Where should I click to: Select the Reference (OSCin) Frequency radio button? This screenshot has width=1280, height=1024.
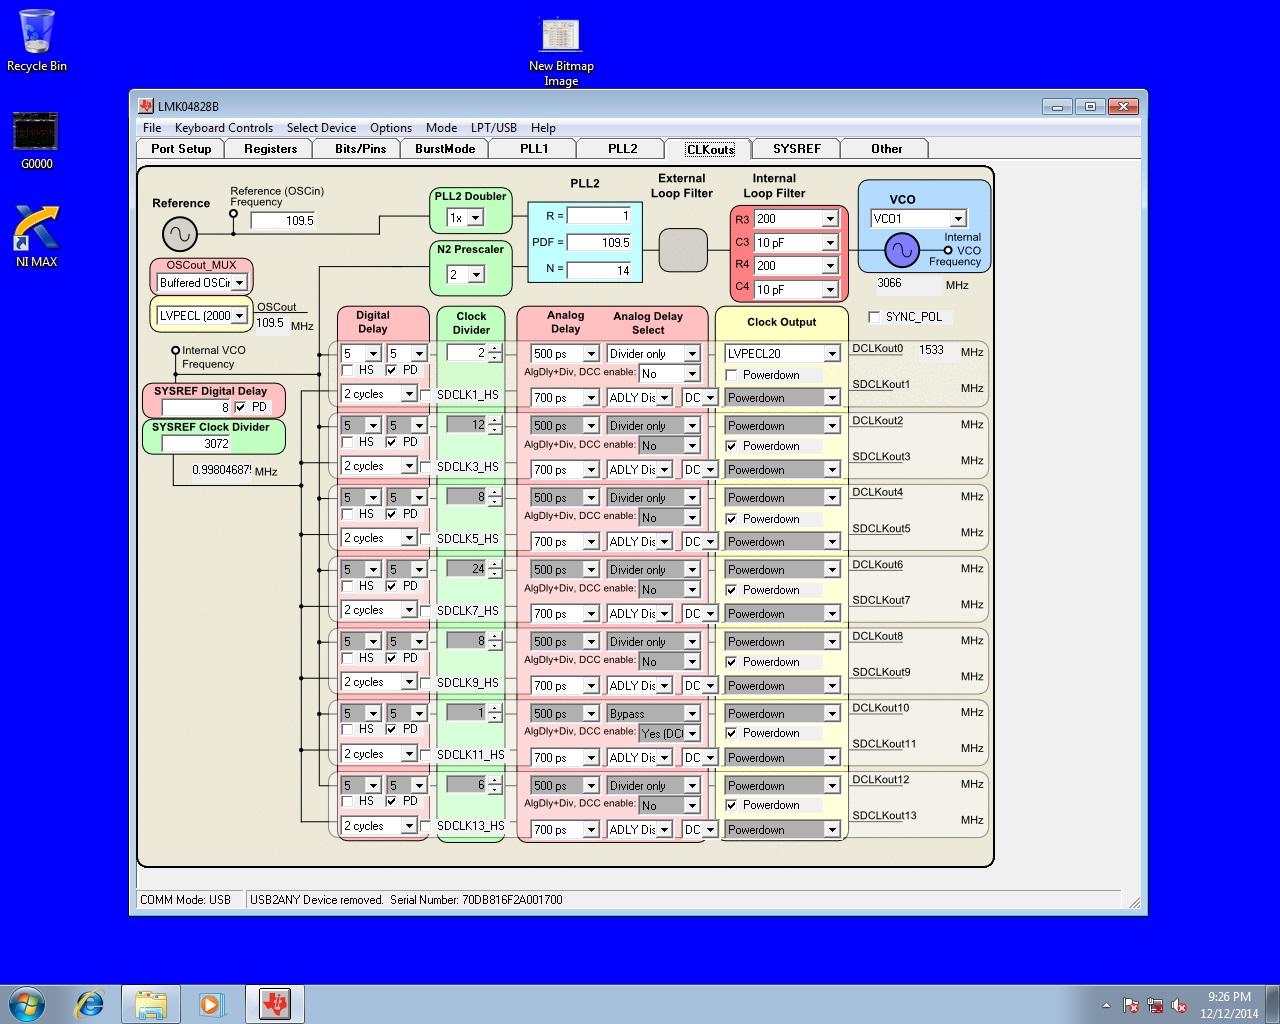pos(233,213)
